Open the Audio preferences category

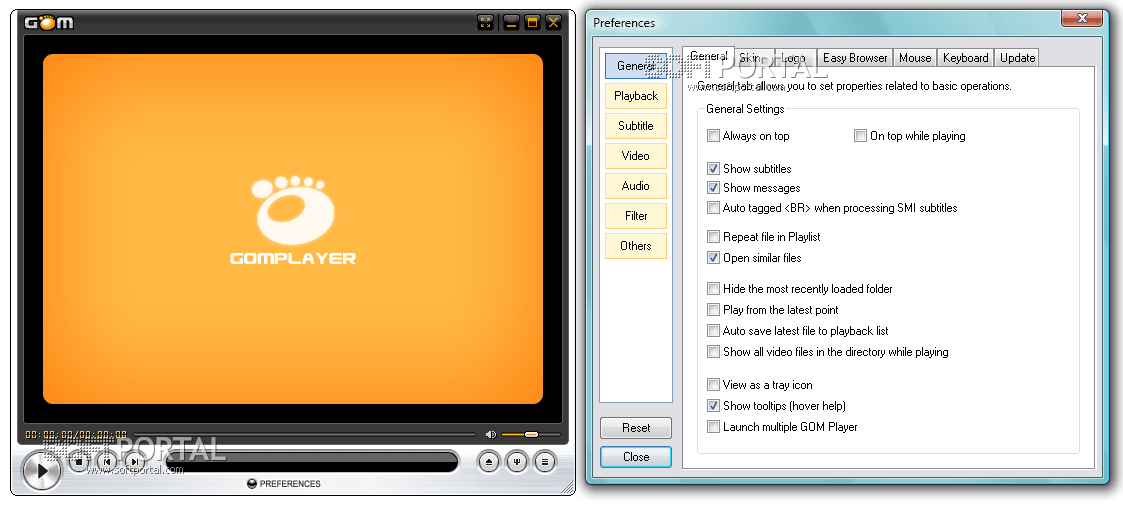(635, 186)
